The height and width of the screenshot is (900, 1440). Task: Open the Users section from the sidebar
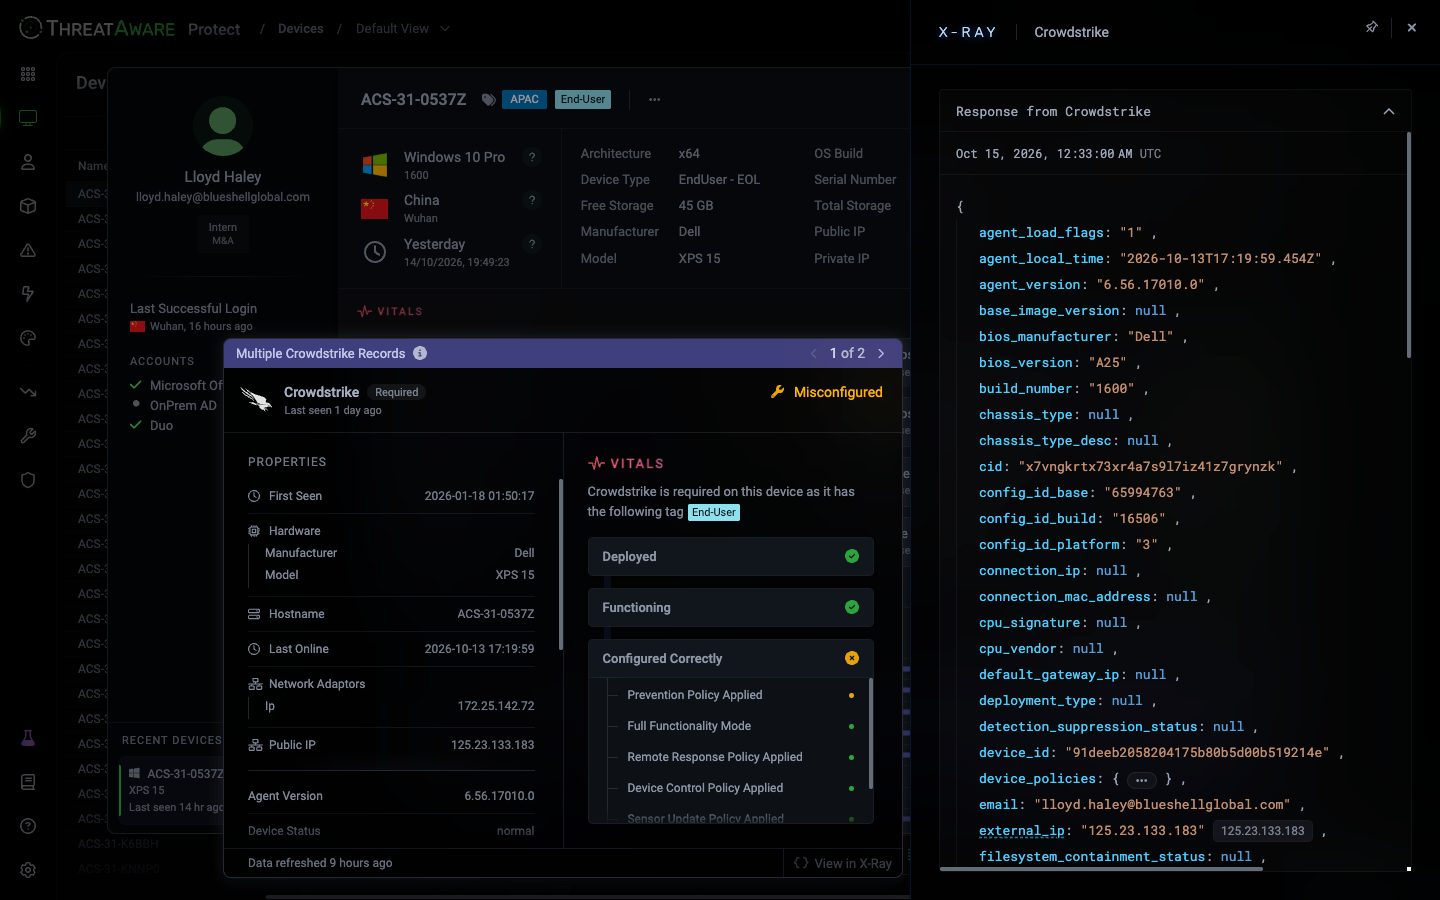28,162
